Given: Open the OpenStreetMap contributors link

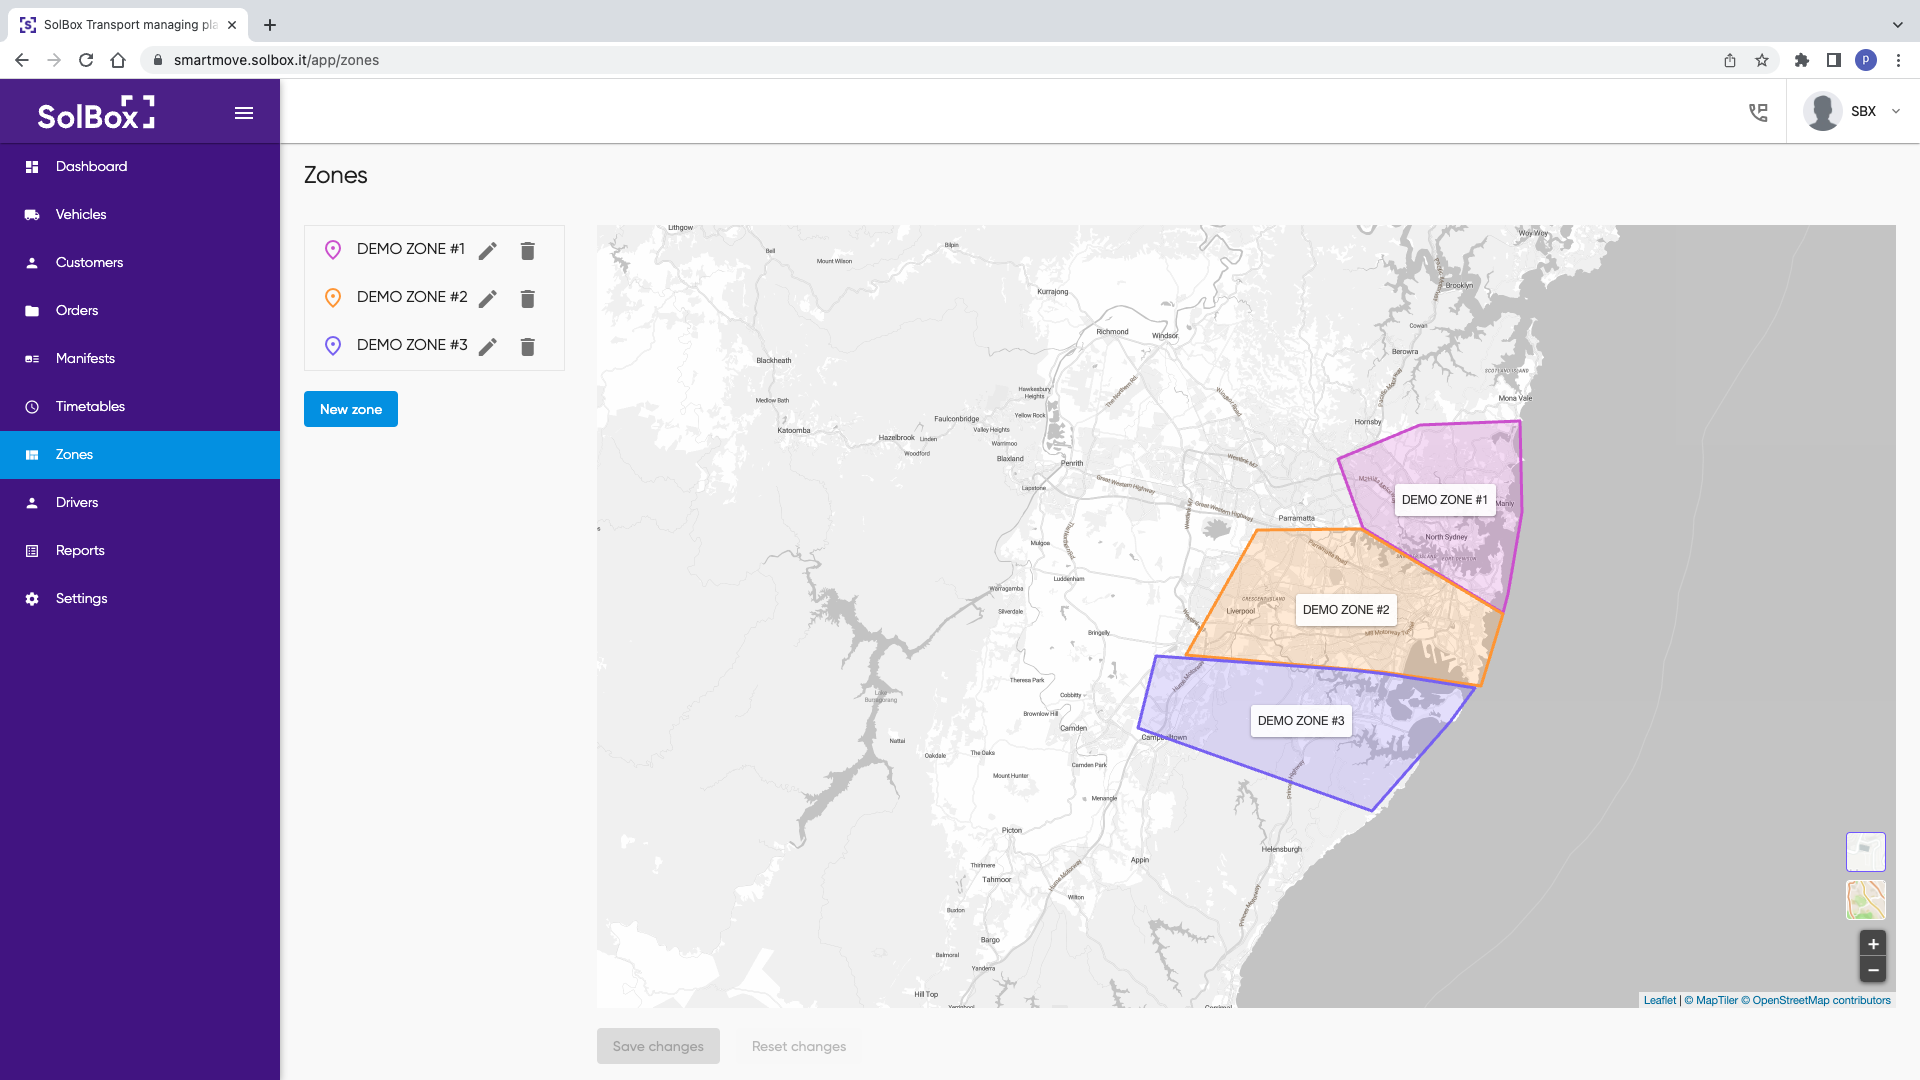Looking at the screenshot, I should (x=1816, y=1000).
